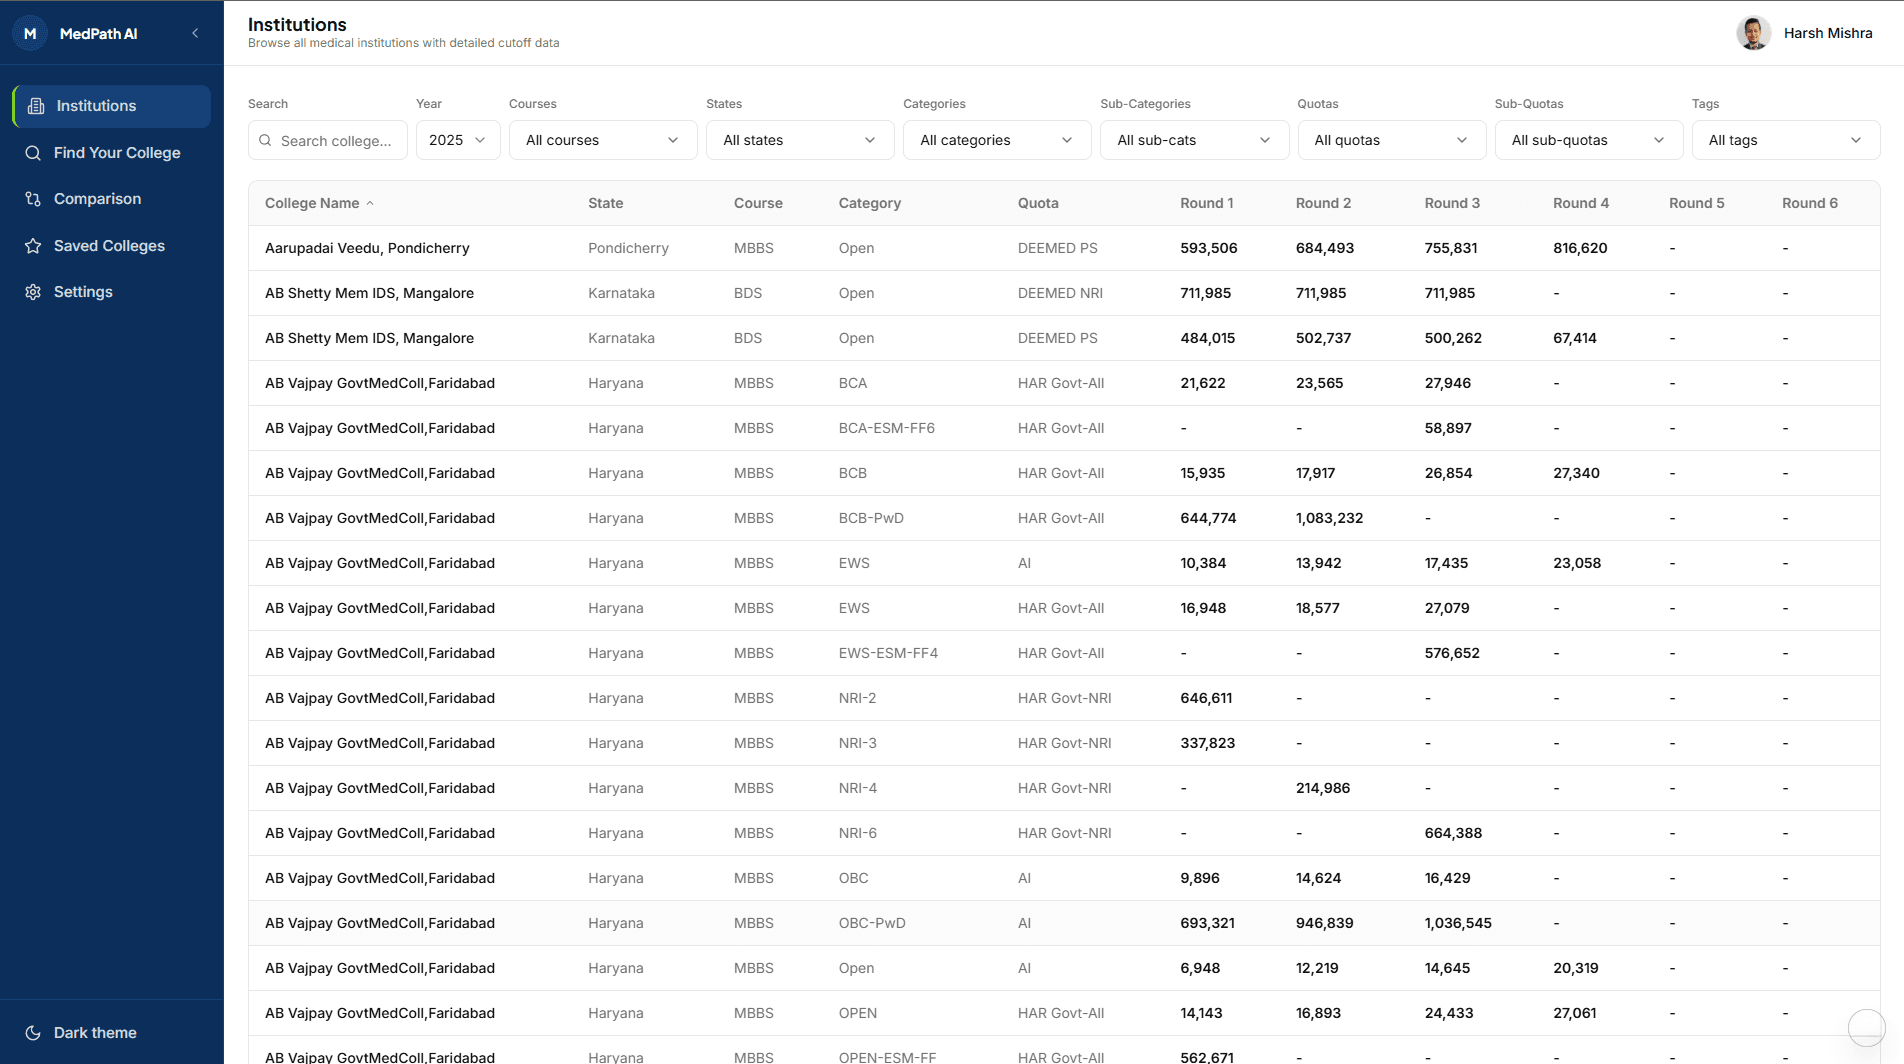This screenshot has width=1904, height=1064.
Task: Click the floating circle button at bottom right
Action: pyautogui.click(x=1866, y=1027)
